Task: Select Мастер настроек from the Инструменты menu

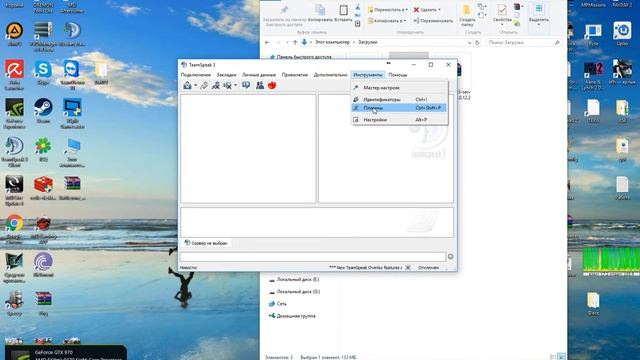Action: [400, 88]
